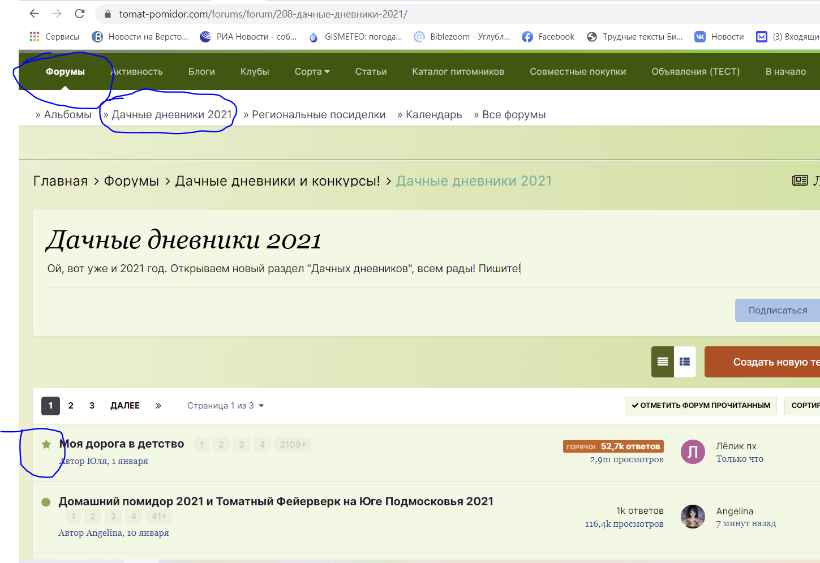This screenshot has height=563, width=820.
Task: Open the Angelina avatar photo
Action: tap(692, 516)
